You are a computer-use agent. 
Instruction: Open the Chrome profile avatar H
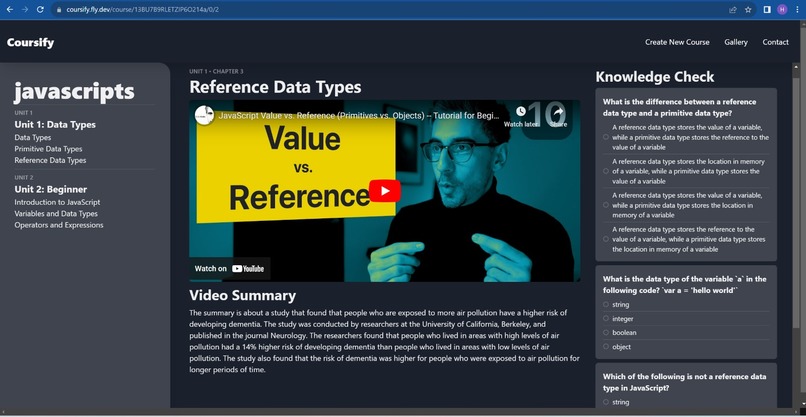(x=782, y=10)
